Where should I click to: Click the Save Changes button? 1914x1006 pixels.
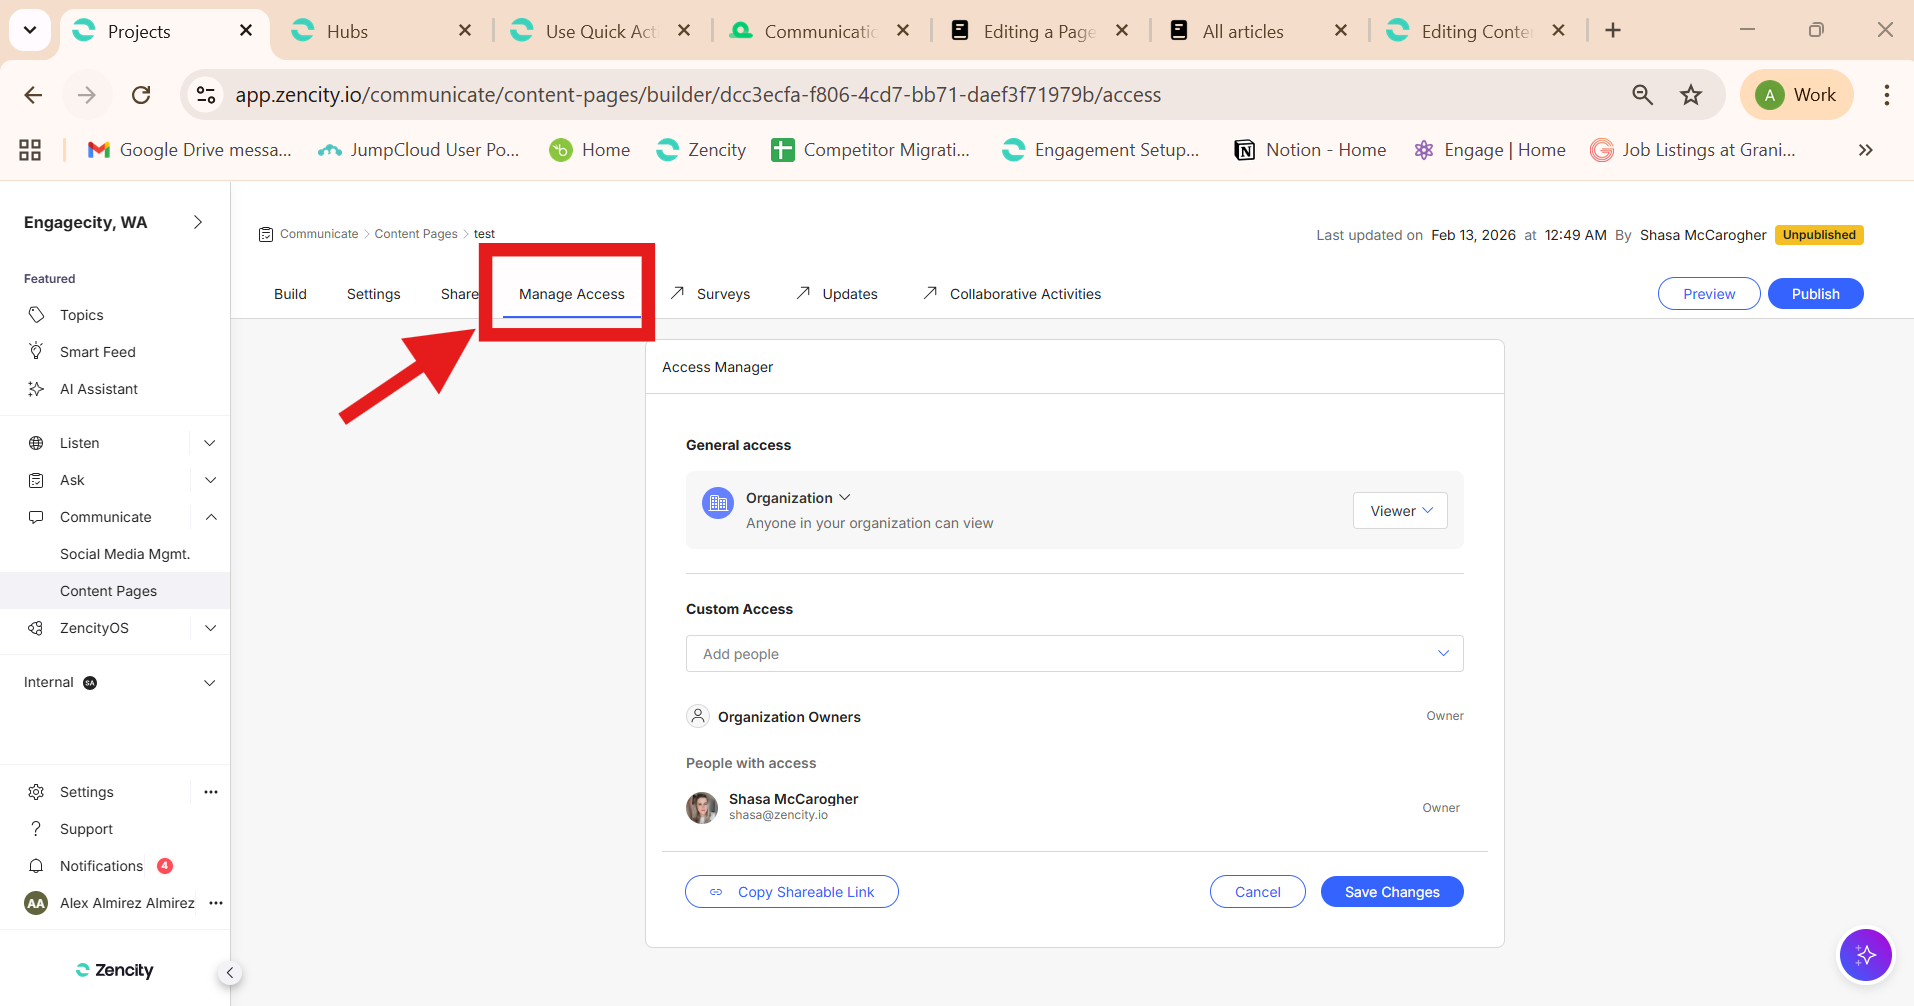(1391, 892)
